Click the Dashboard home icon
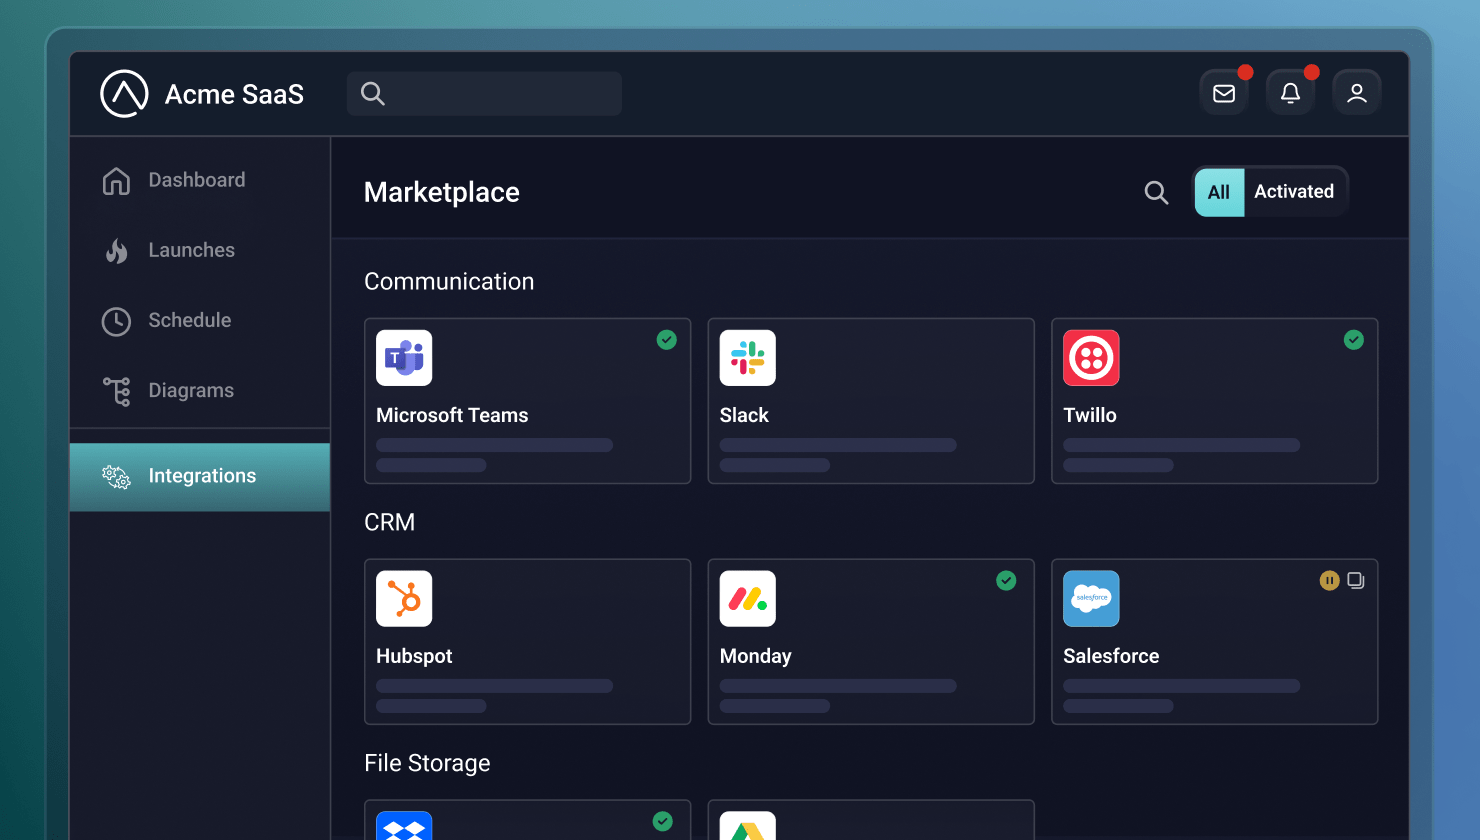Viewport: 1480px width, 840px height. [116, 180]
